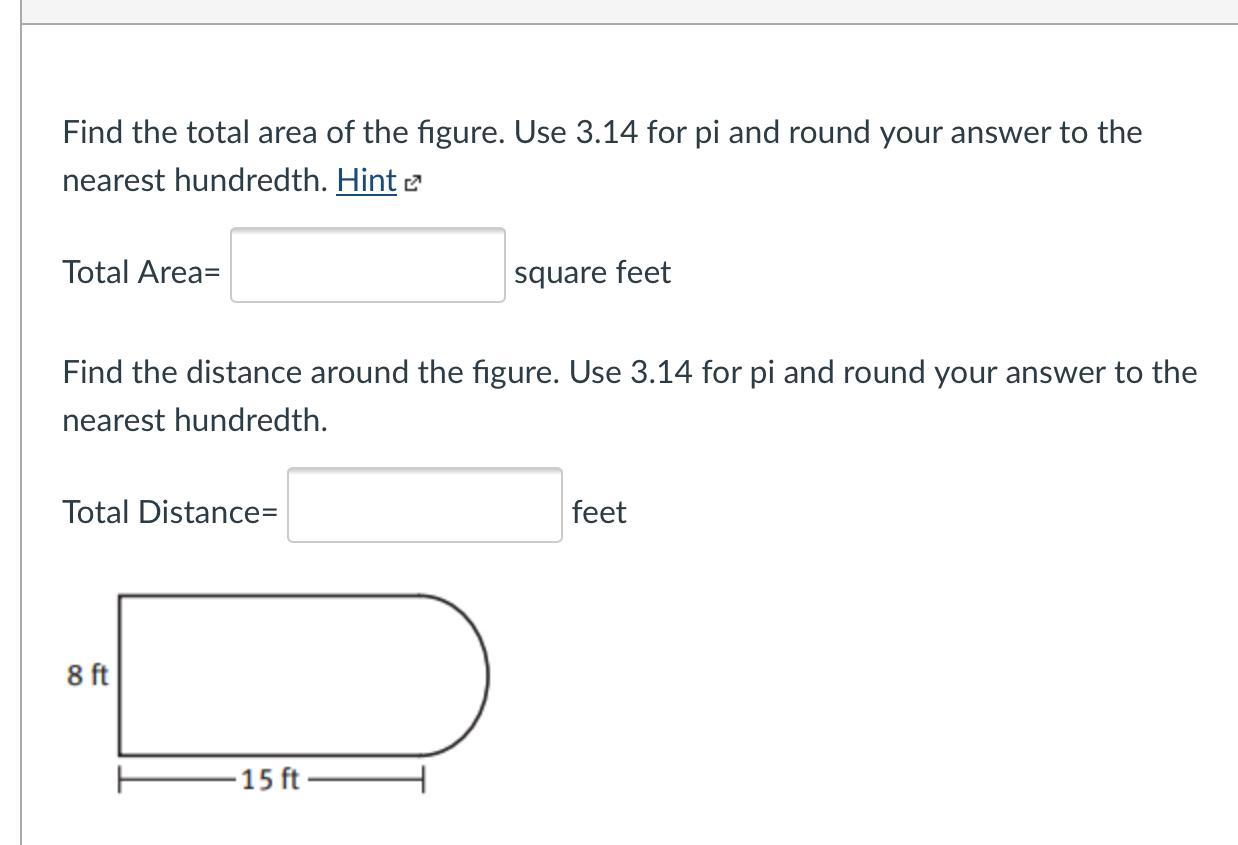
Task: Click the "Total Distance=" label
Action: point(170,512)
